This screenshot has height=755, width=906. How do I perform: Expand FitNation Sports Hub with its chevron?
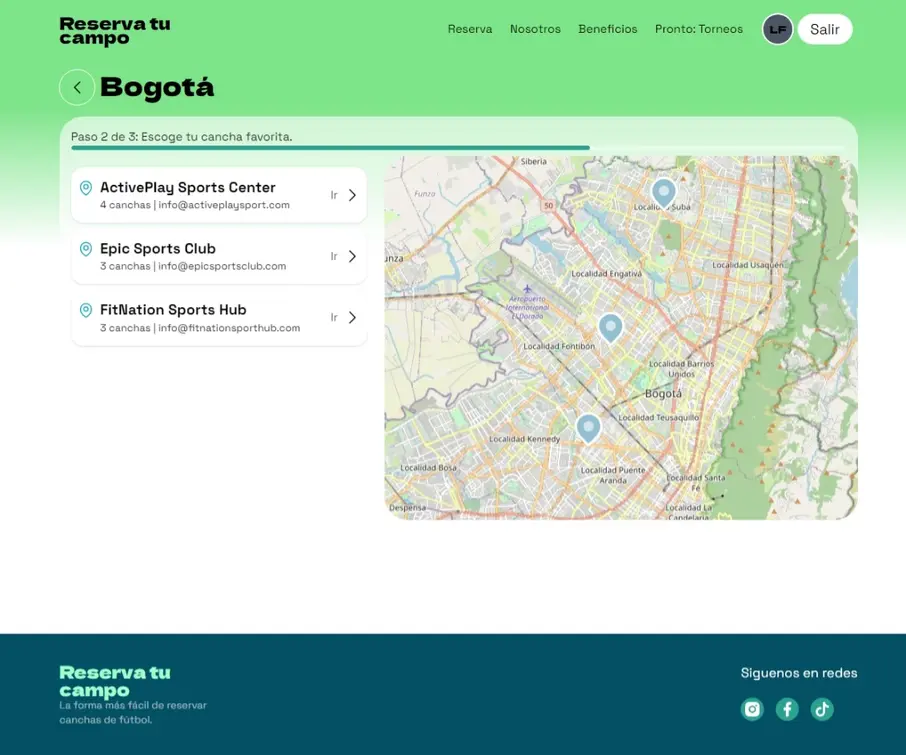pyautogui.click(x=352, y=318)
